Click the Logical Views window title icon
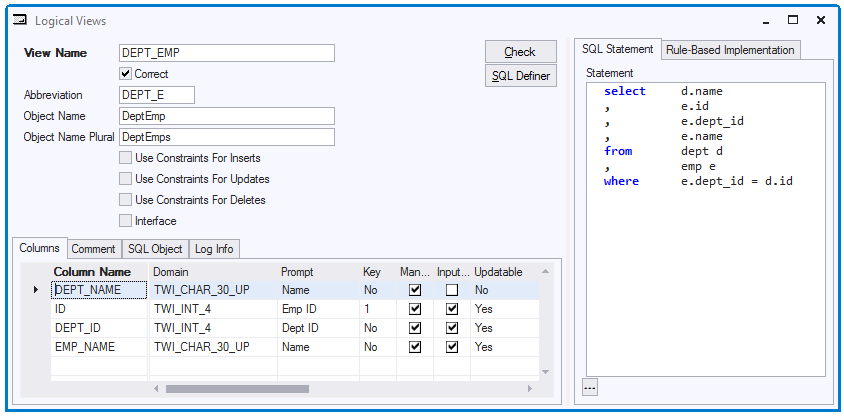The height and width of the screenshot is (417, 844). coord(19,20)
